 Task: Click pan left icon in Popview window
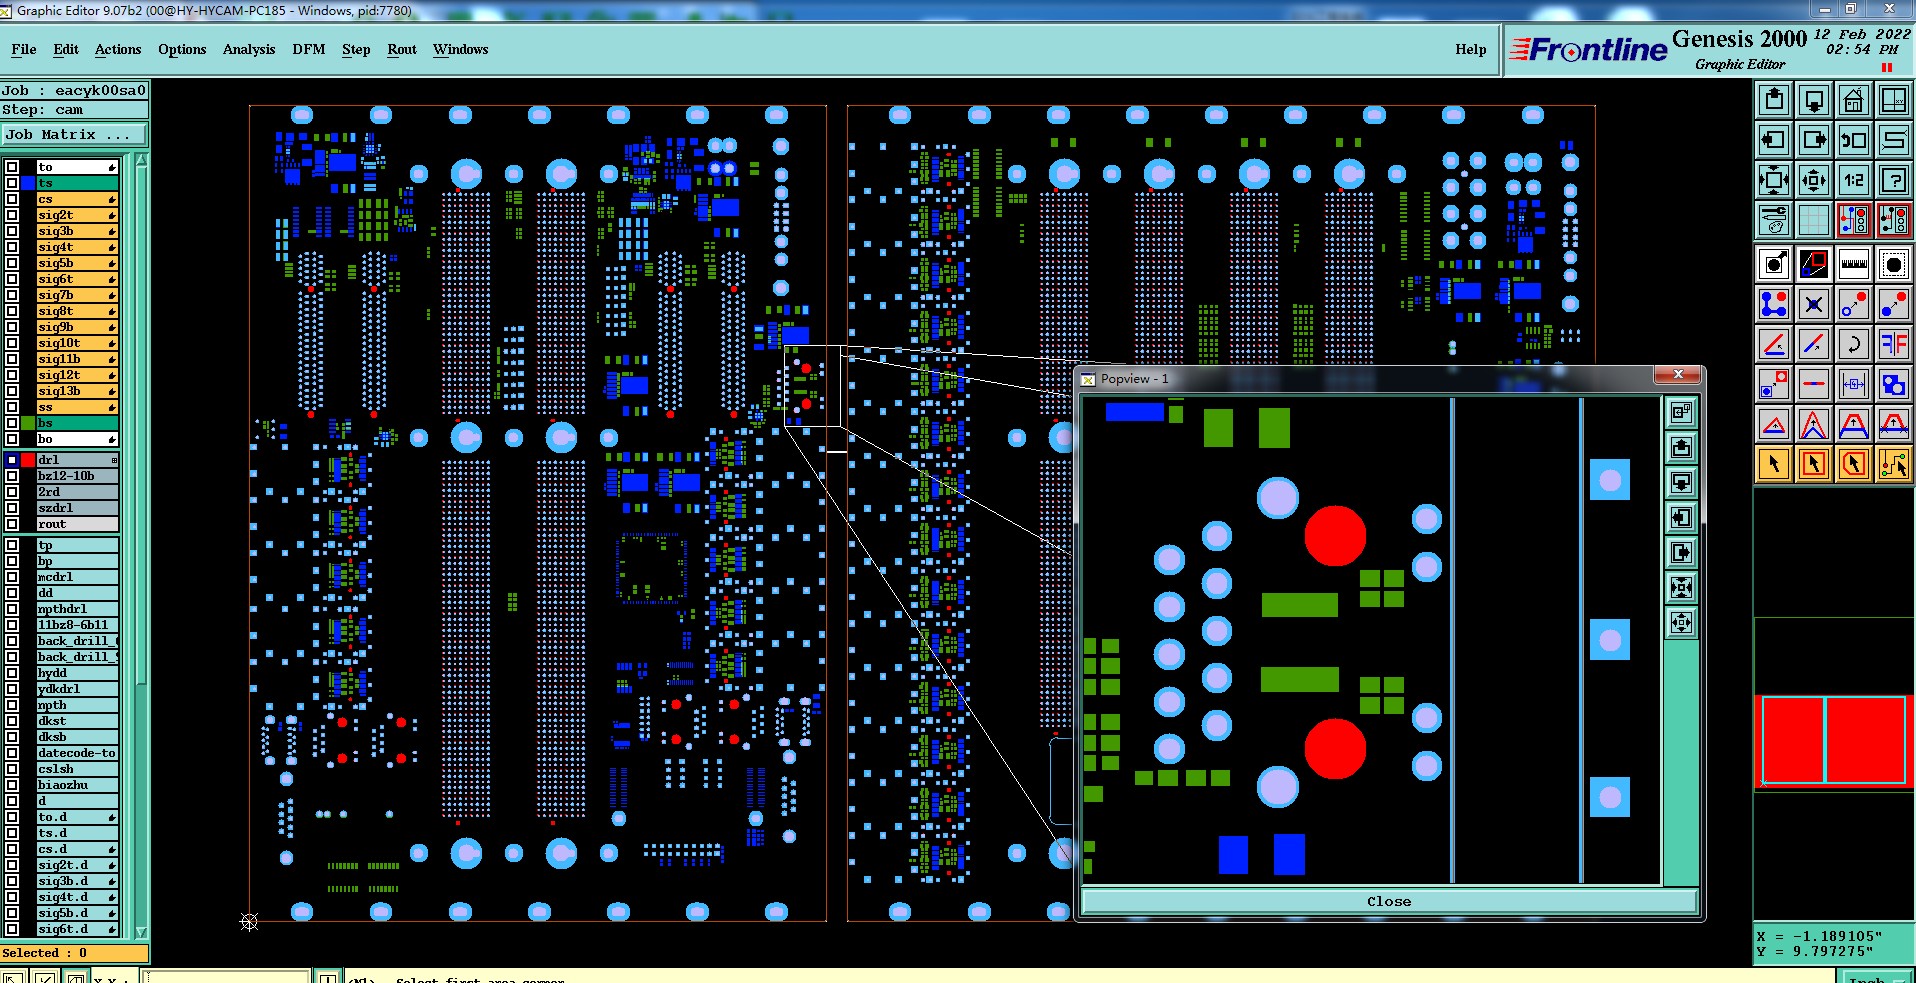pos(1682,517)
